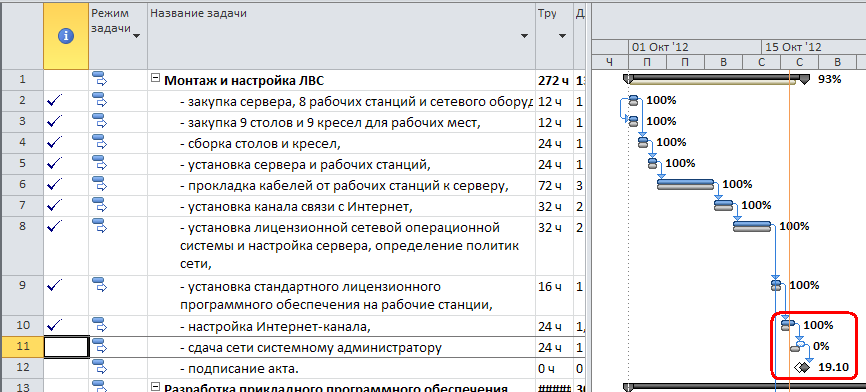The width and height of the screenshot is (866, 392).
Task: Click the 72 ч work cell in row 6
Action: tap(554, 185)
